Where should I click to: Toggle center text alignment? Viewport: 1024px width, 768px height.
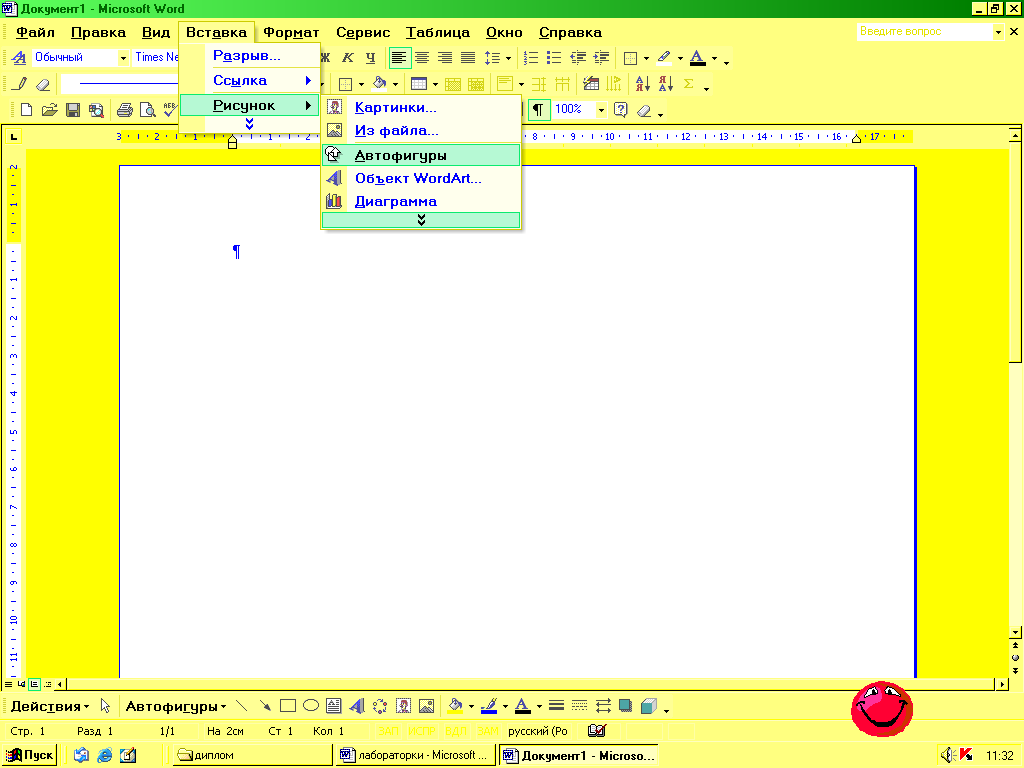click(x=422, y=57)
